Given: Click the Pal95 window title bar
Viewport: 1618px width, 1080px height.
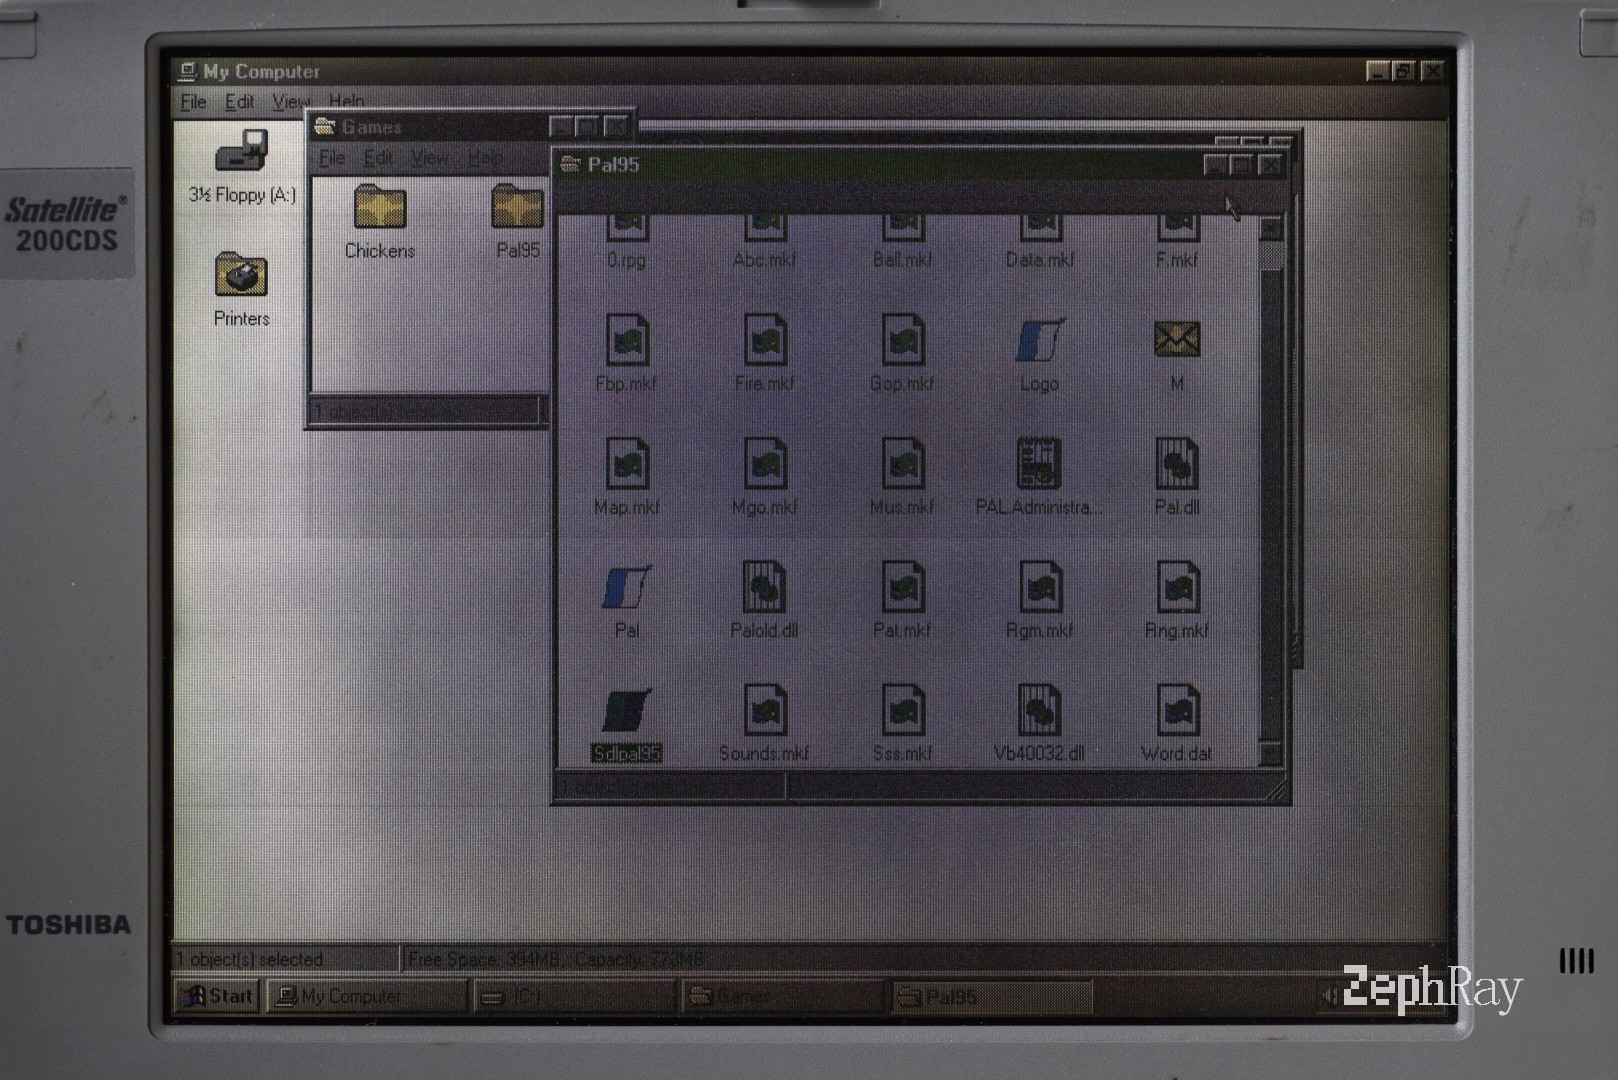Looking at the screenshot, I should coord(880,165).
